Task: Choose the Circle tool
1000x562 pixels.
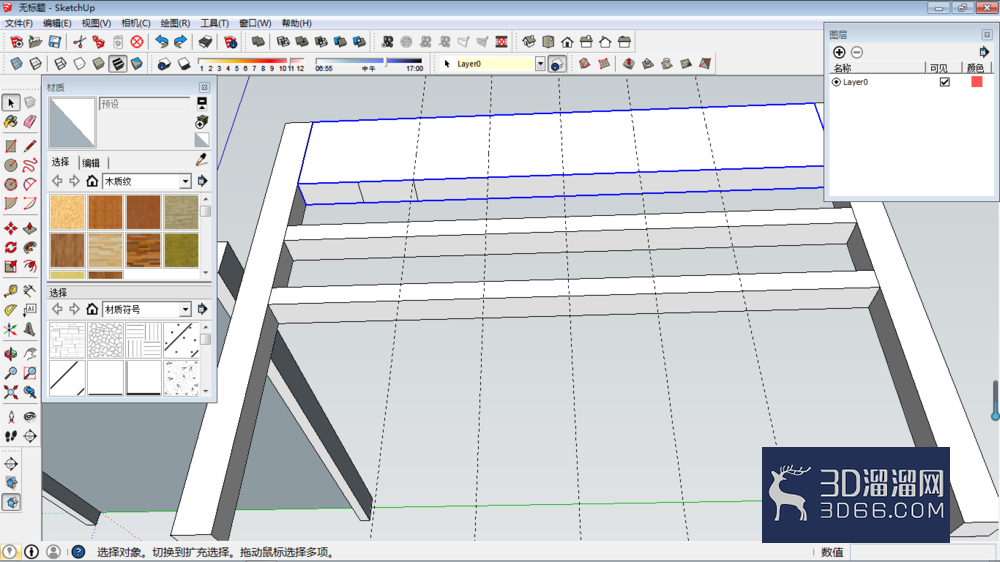Action: pos(11,165)
